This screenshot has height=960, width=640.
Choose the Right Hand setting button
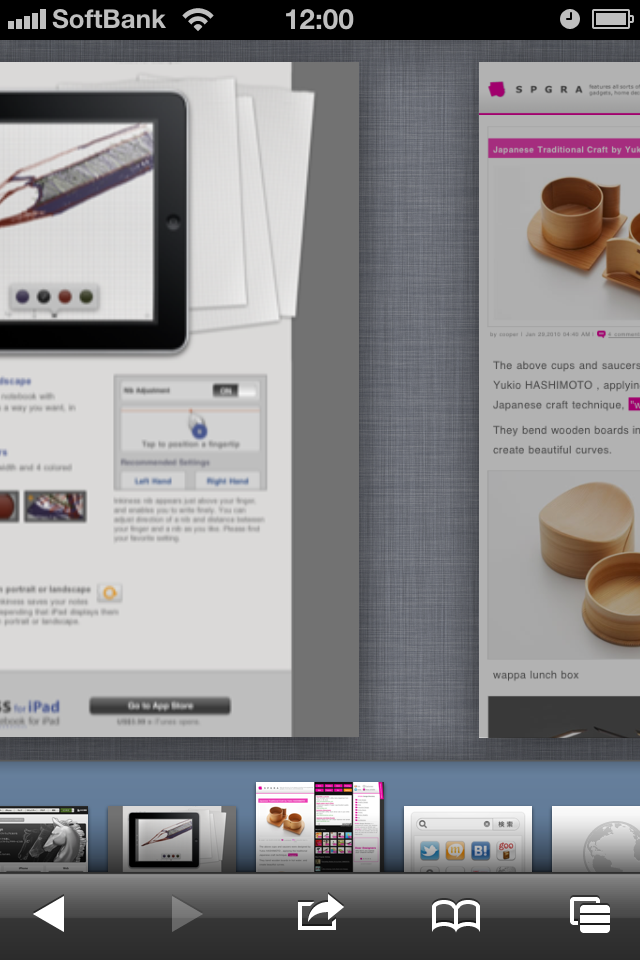pyautogui.click(x=227, y=481)
